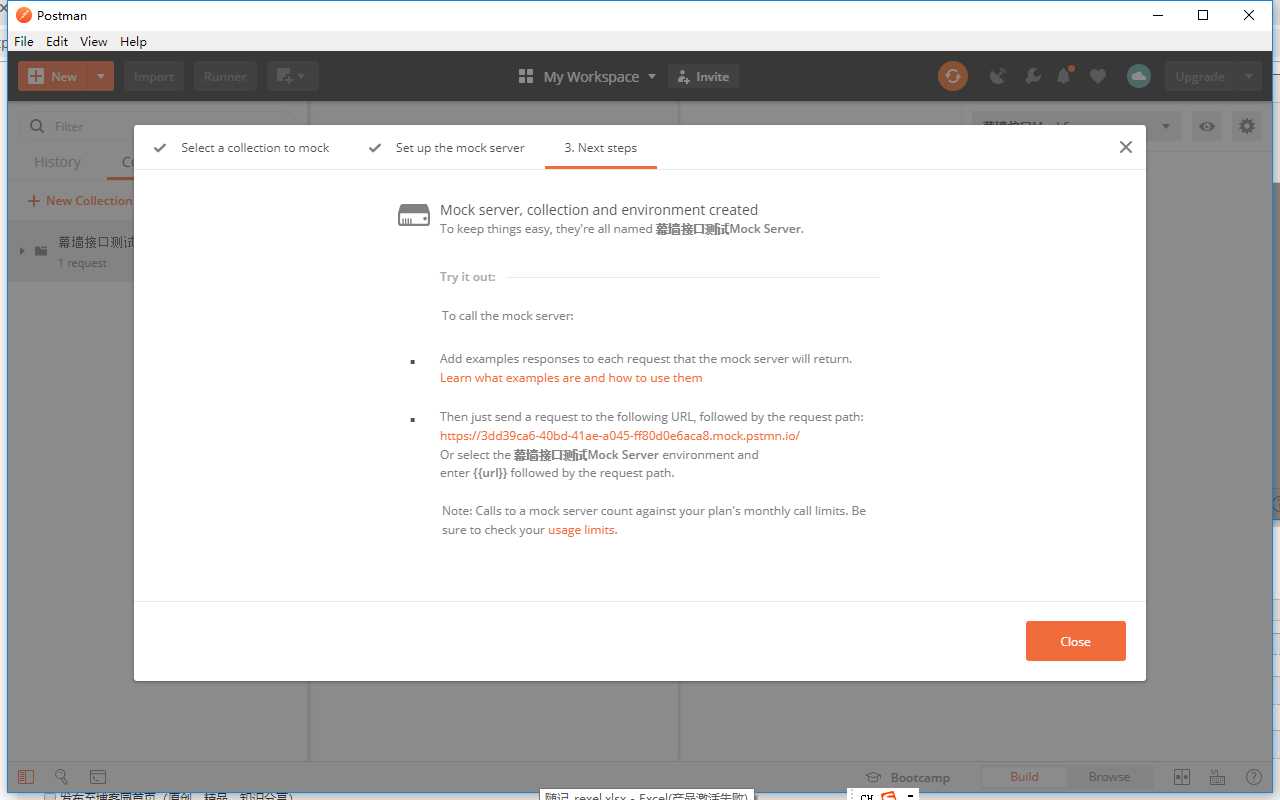Click the Excel window label in taskbar
The height and width of the screenshot is (800, 1280).
[646, 796]
